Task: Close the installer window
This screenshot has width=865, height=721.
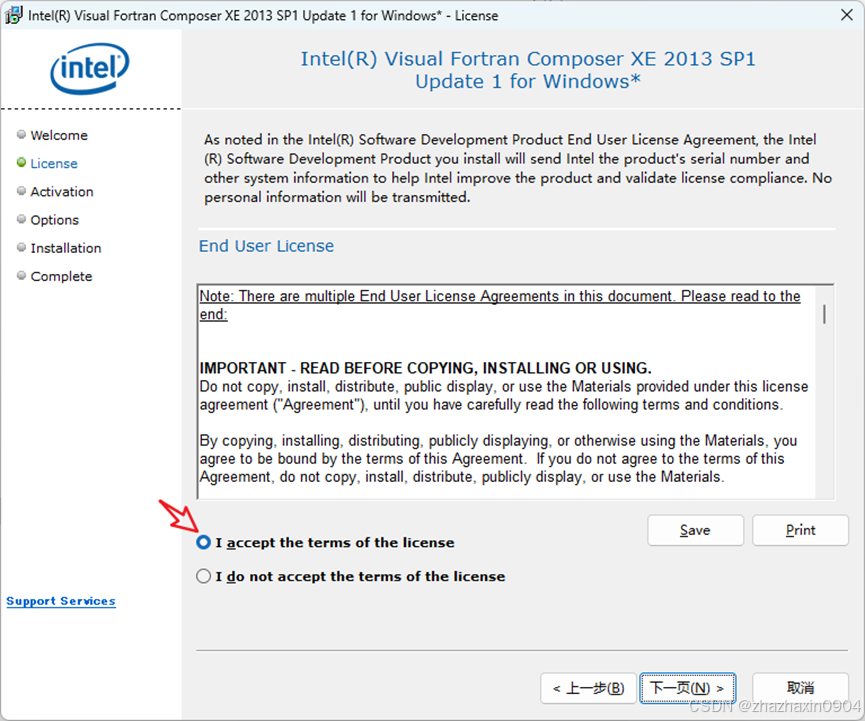Action: tap(847, 15)
